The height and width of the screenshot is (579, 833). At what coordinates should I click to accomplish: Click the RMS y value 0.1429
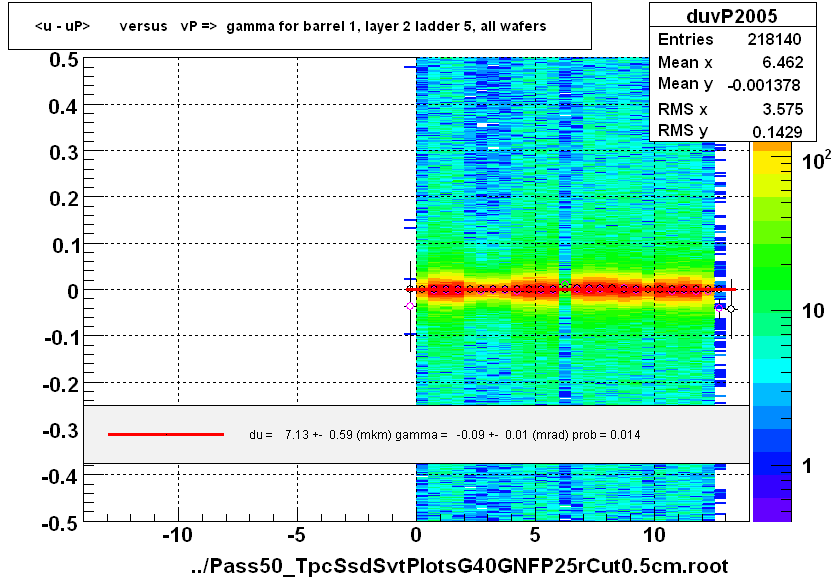tap(777, 132)
